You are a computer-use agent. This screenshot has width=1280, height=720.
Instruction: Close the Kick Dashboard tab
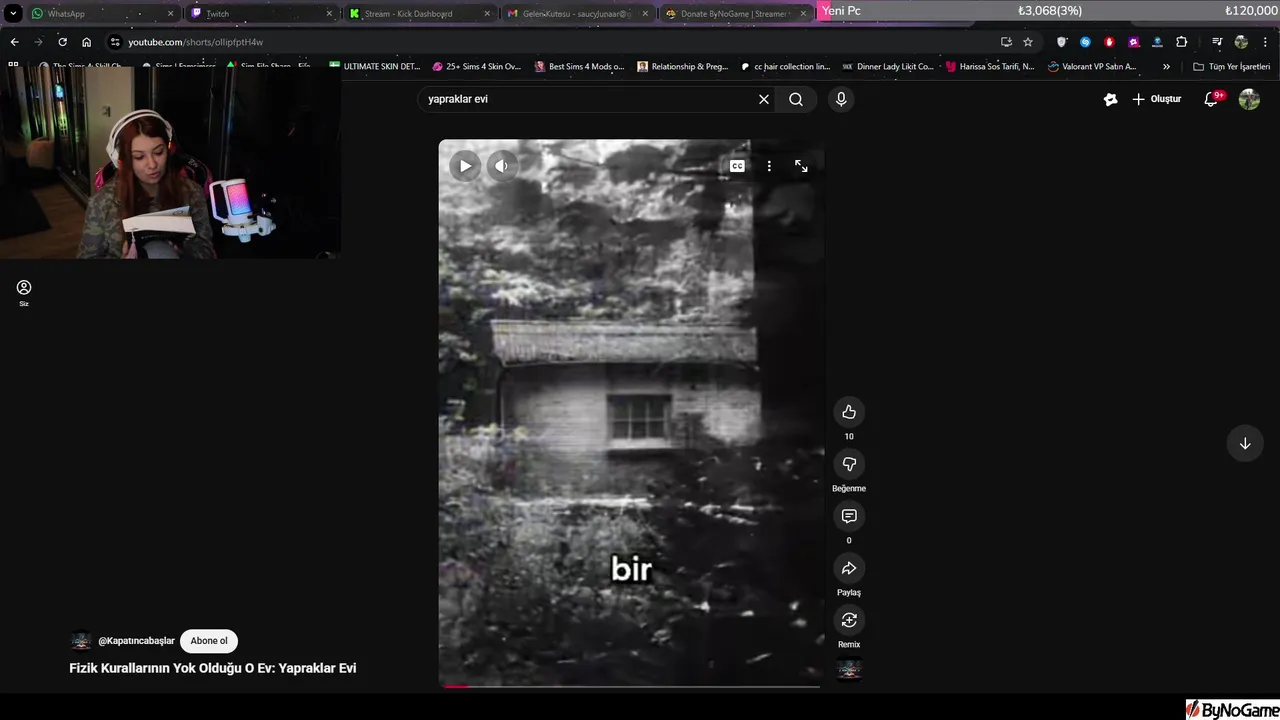(x=487, y=14)
